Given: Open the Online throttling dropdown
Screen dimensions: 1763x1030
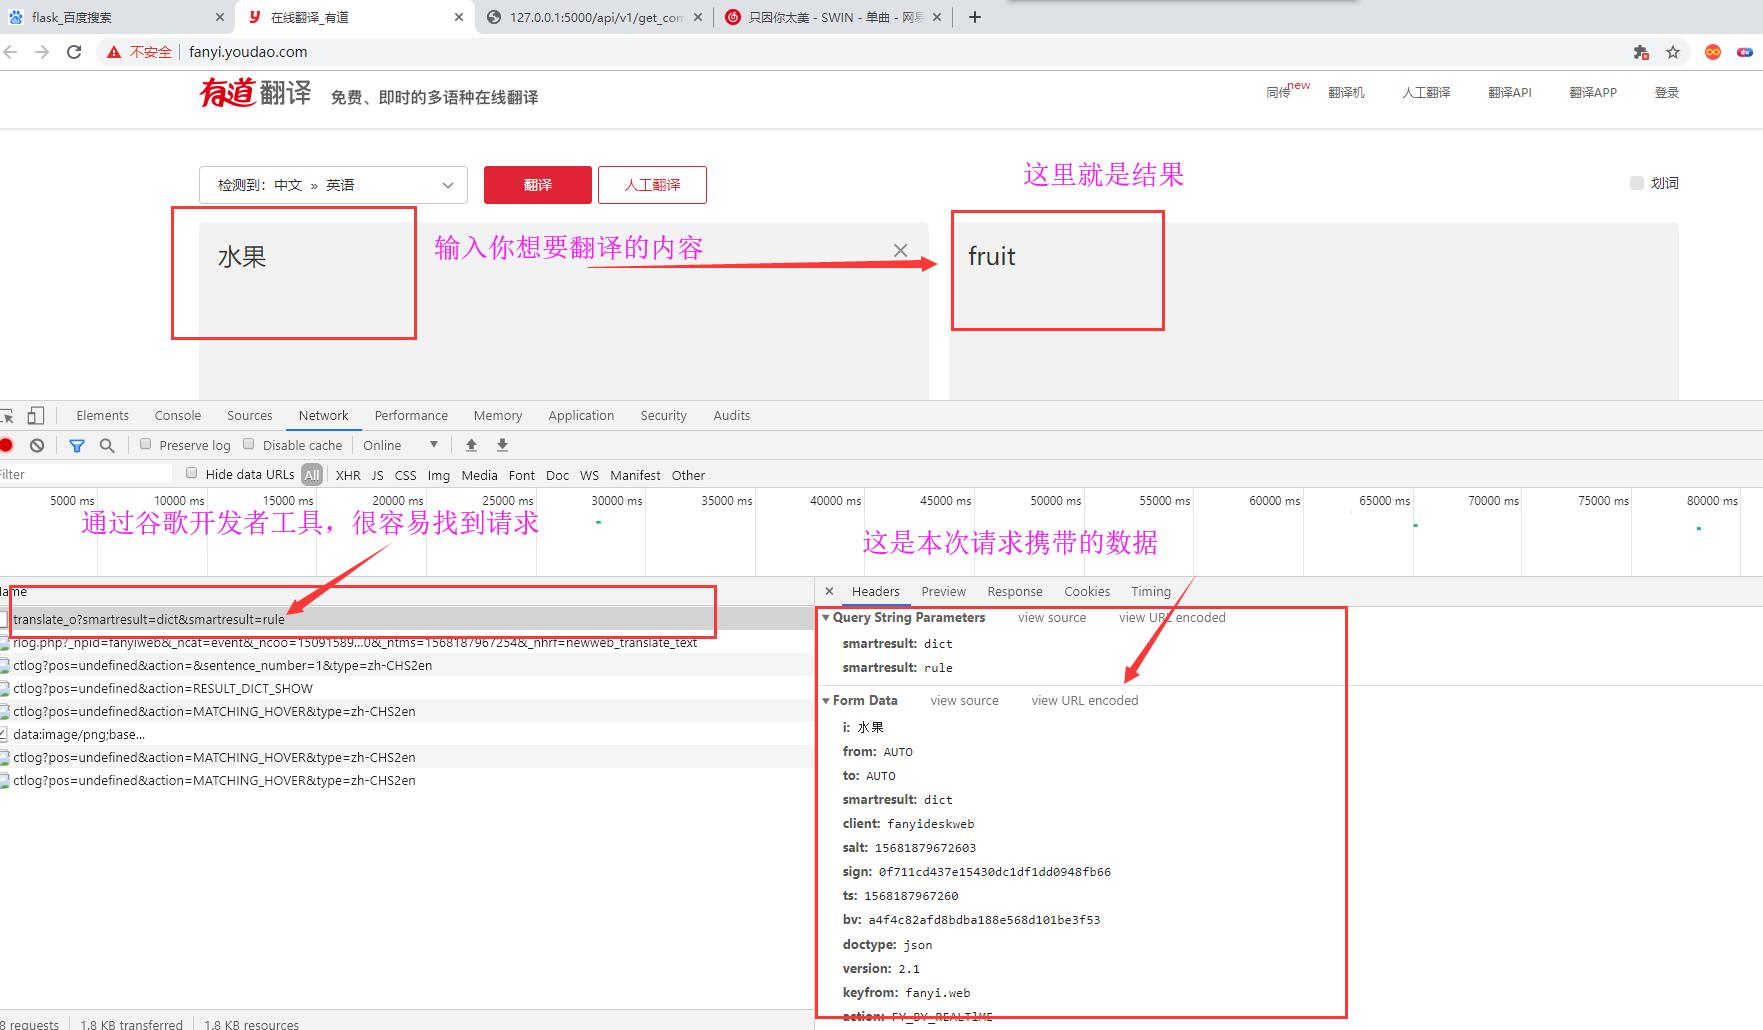Looking at the screenshot, I should [400, 445].
